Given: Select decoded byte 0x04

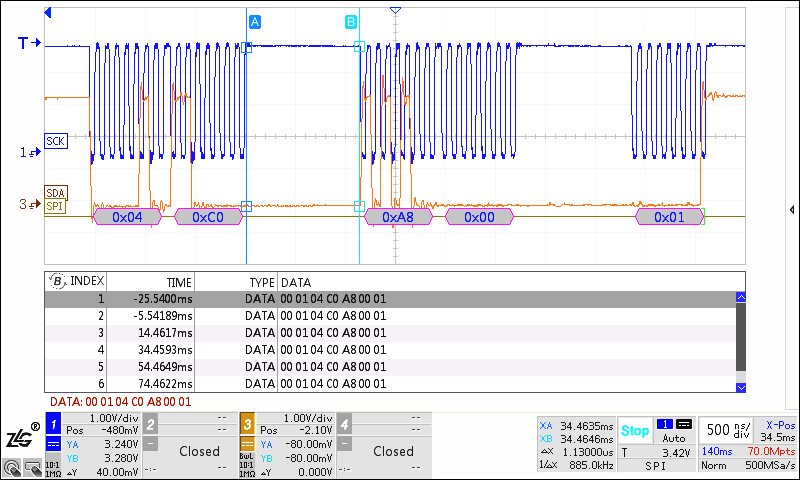Looking at the screenshot, I should click(x=128, y=217).
